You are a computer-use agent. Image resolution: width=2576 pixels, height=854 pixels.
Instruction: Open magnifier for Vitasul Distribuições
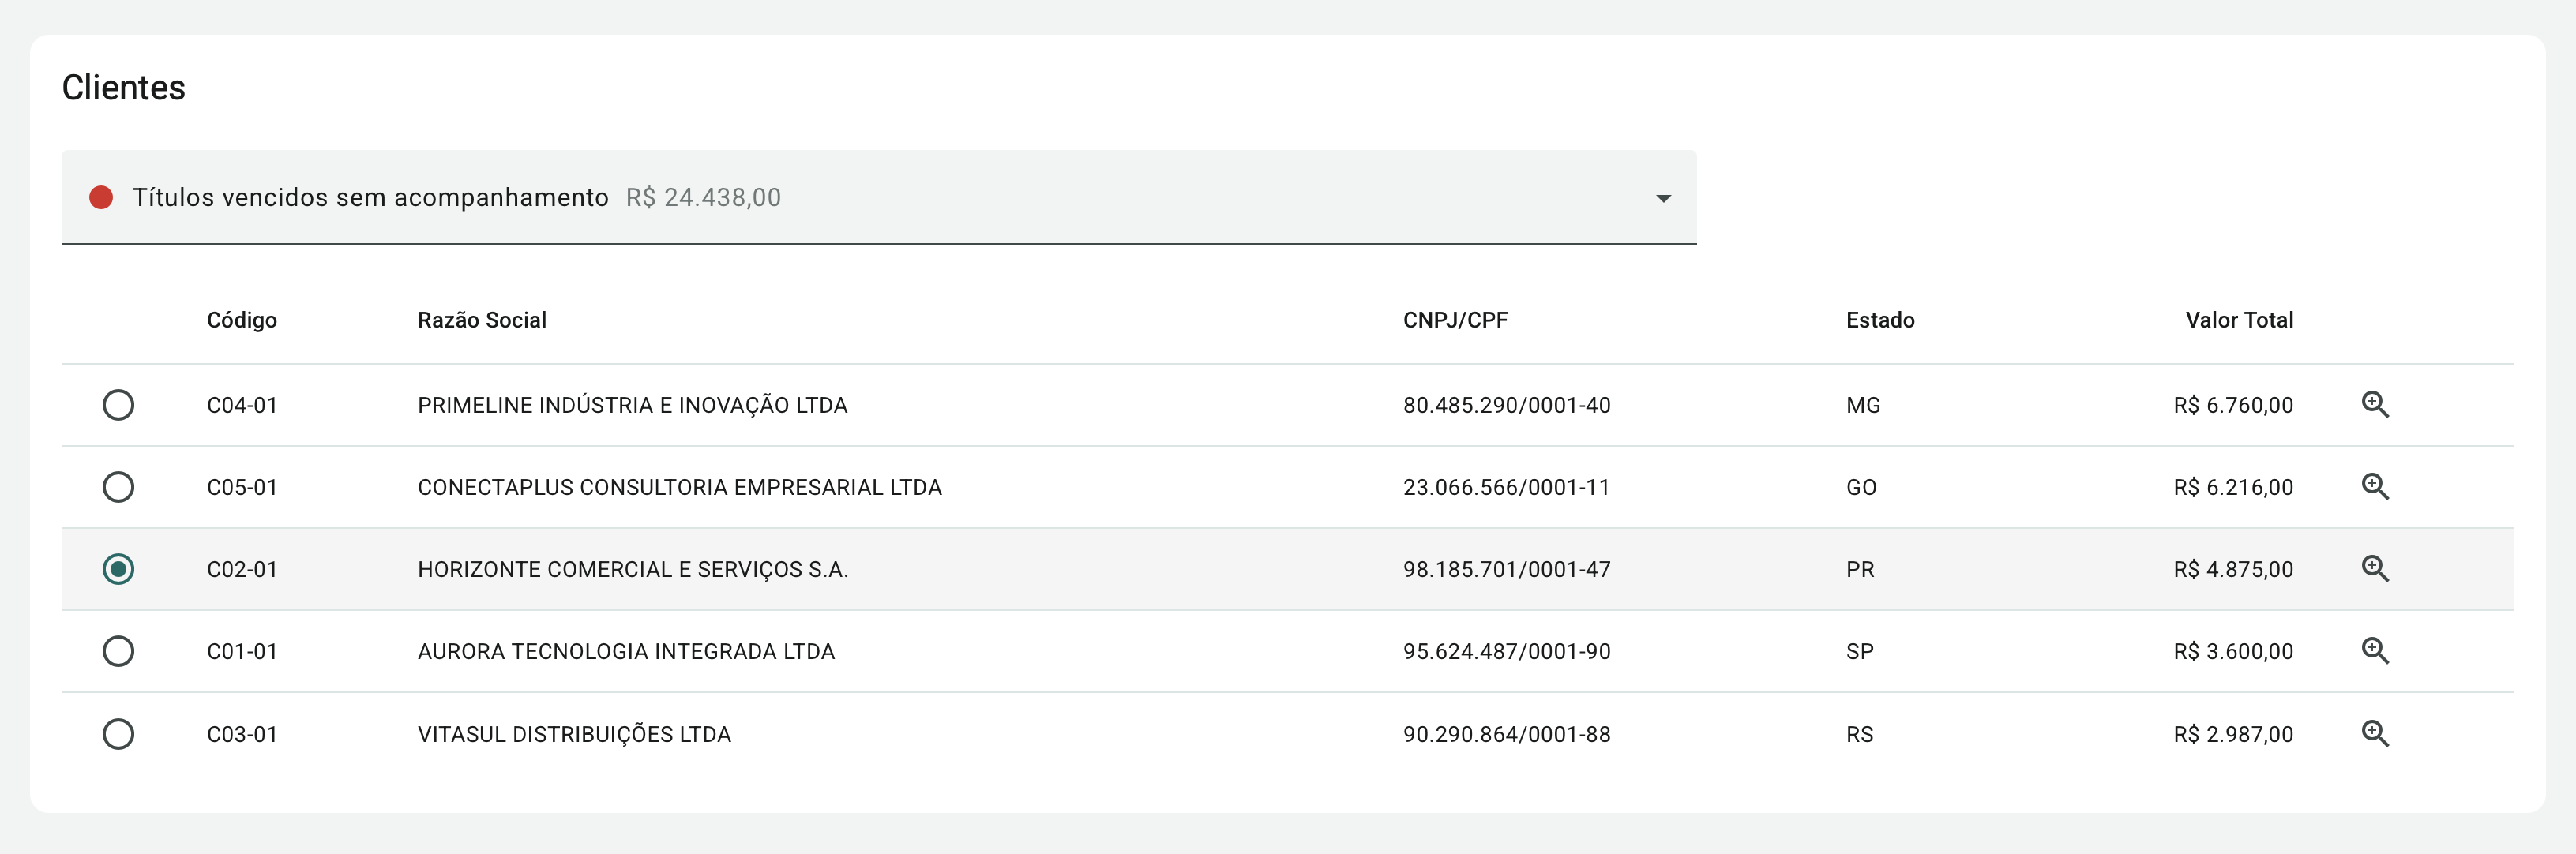pyautogui.click(x=2374, y=734)
